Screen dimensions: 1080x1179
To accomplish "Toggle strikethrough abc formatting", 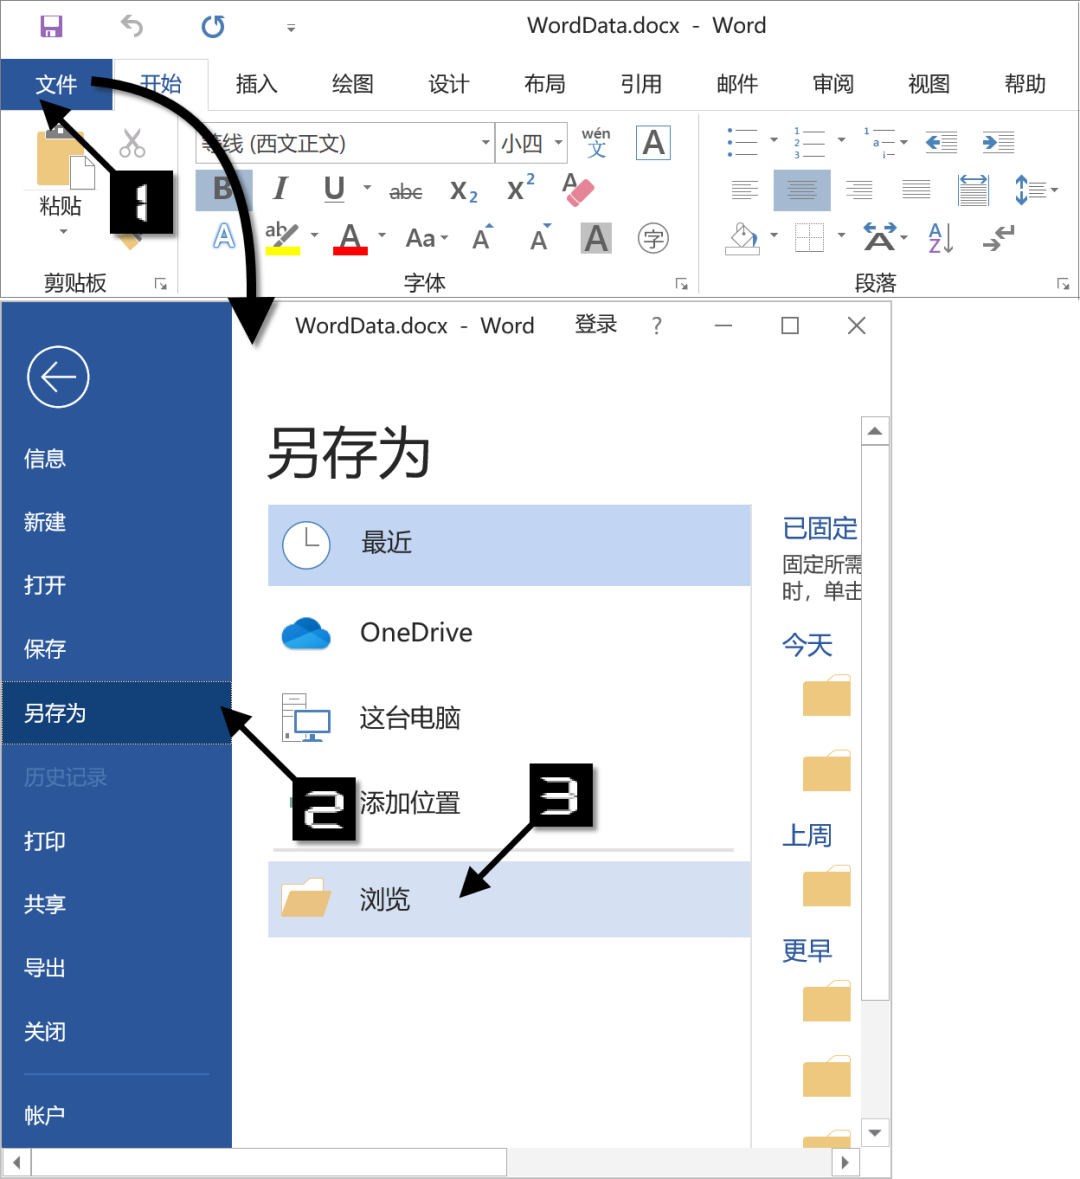I will point(405,192).
